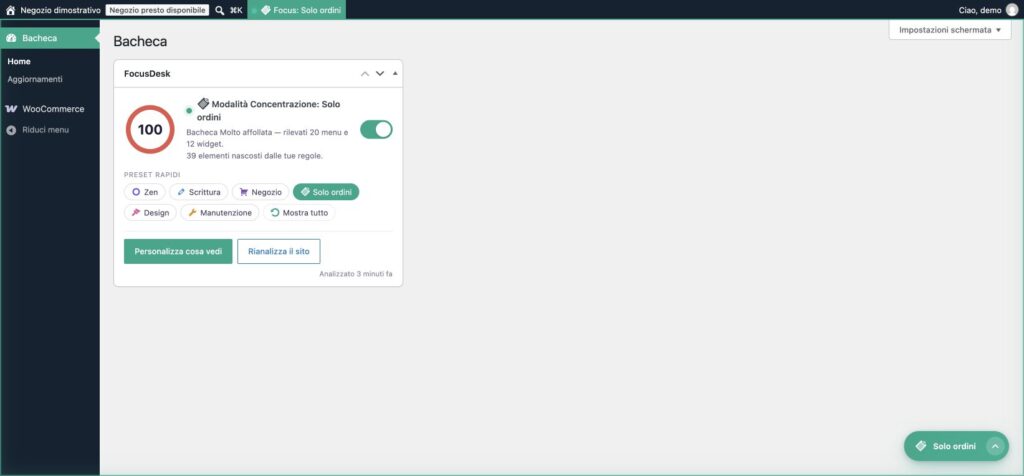Click the Negozio presto disponibile badge
The width and height of the screenshot is (1024, 476).
tap(157, 10)
